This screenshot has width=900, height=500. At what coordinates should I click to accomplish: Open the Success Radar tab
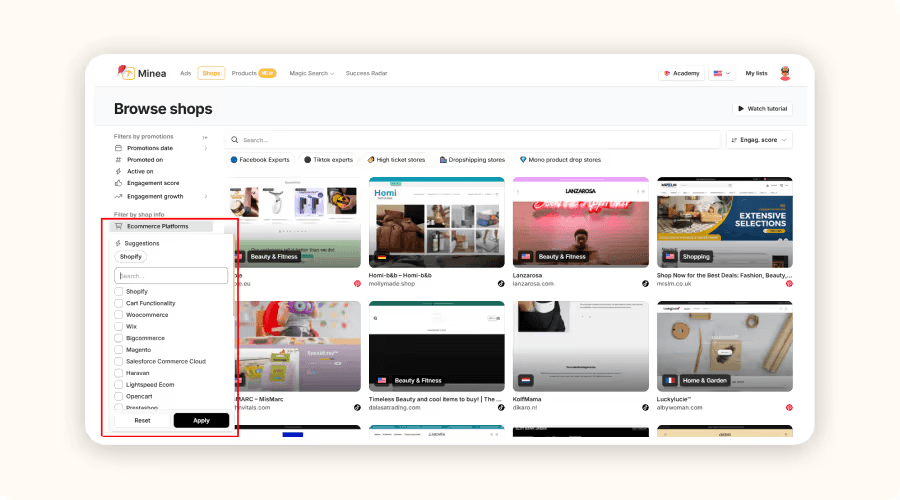click(366, 73)
